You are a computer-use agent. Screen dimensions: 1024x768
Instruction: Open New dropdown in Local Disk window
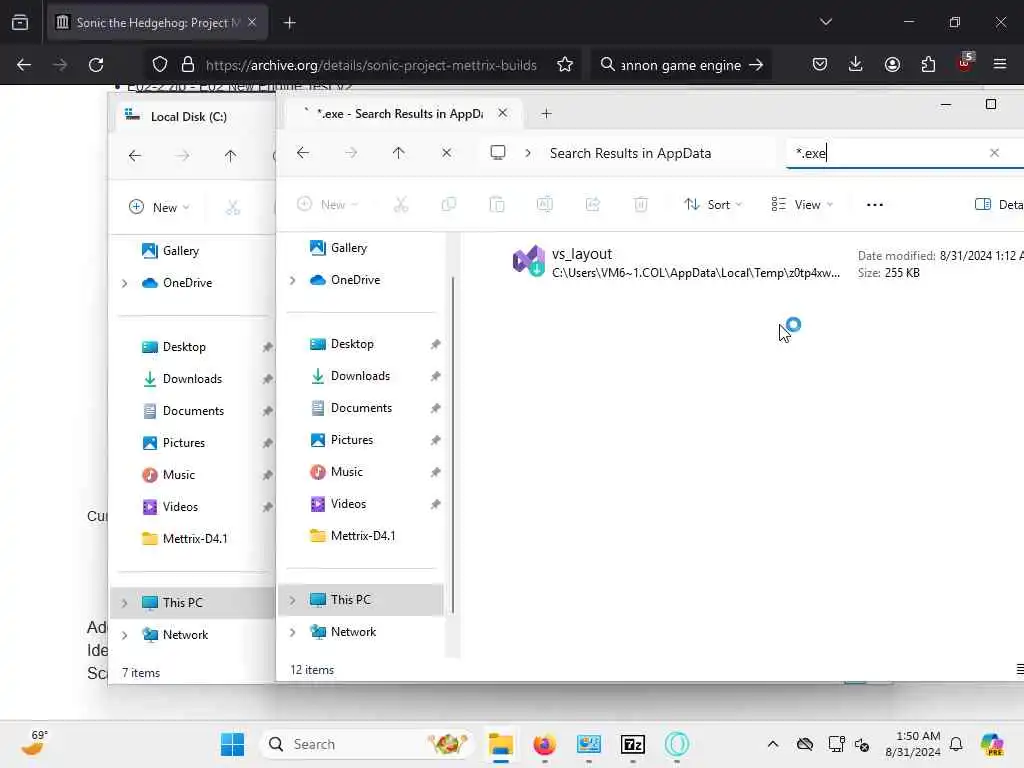coord(159,207)
